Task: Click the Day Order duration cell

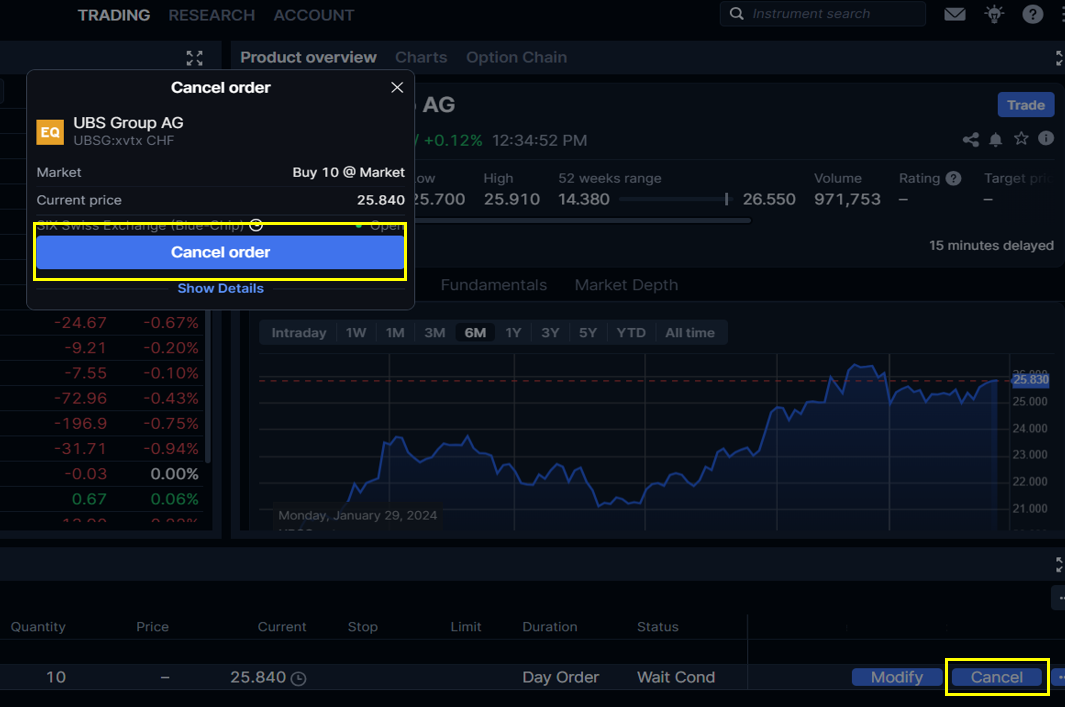Action: pyautogui.click(x=560, y=677)
